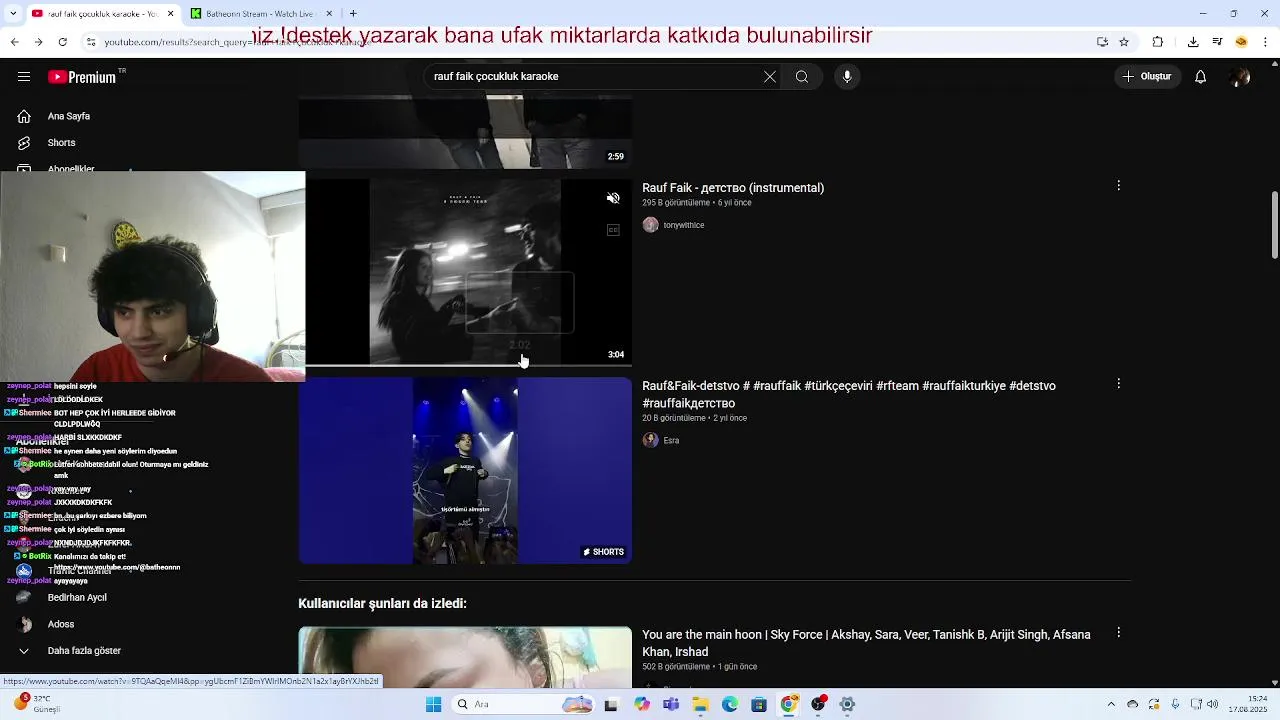Open more options for Rauf&Faik-detstvo short
The height and width of the screenshot is (720, 1280).
pos(1119,384)
